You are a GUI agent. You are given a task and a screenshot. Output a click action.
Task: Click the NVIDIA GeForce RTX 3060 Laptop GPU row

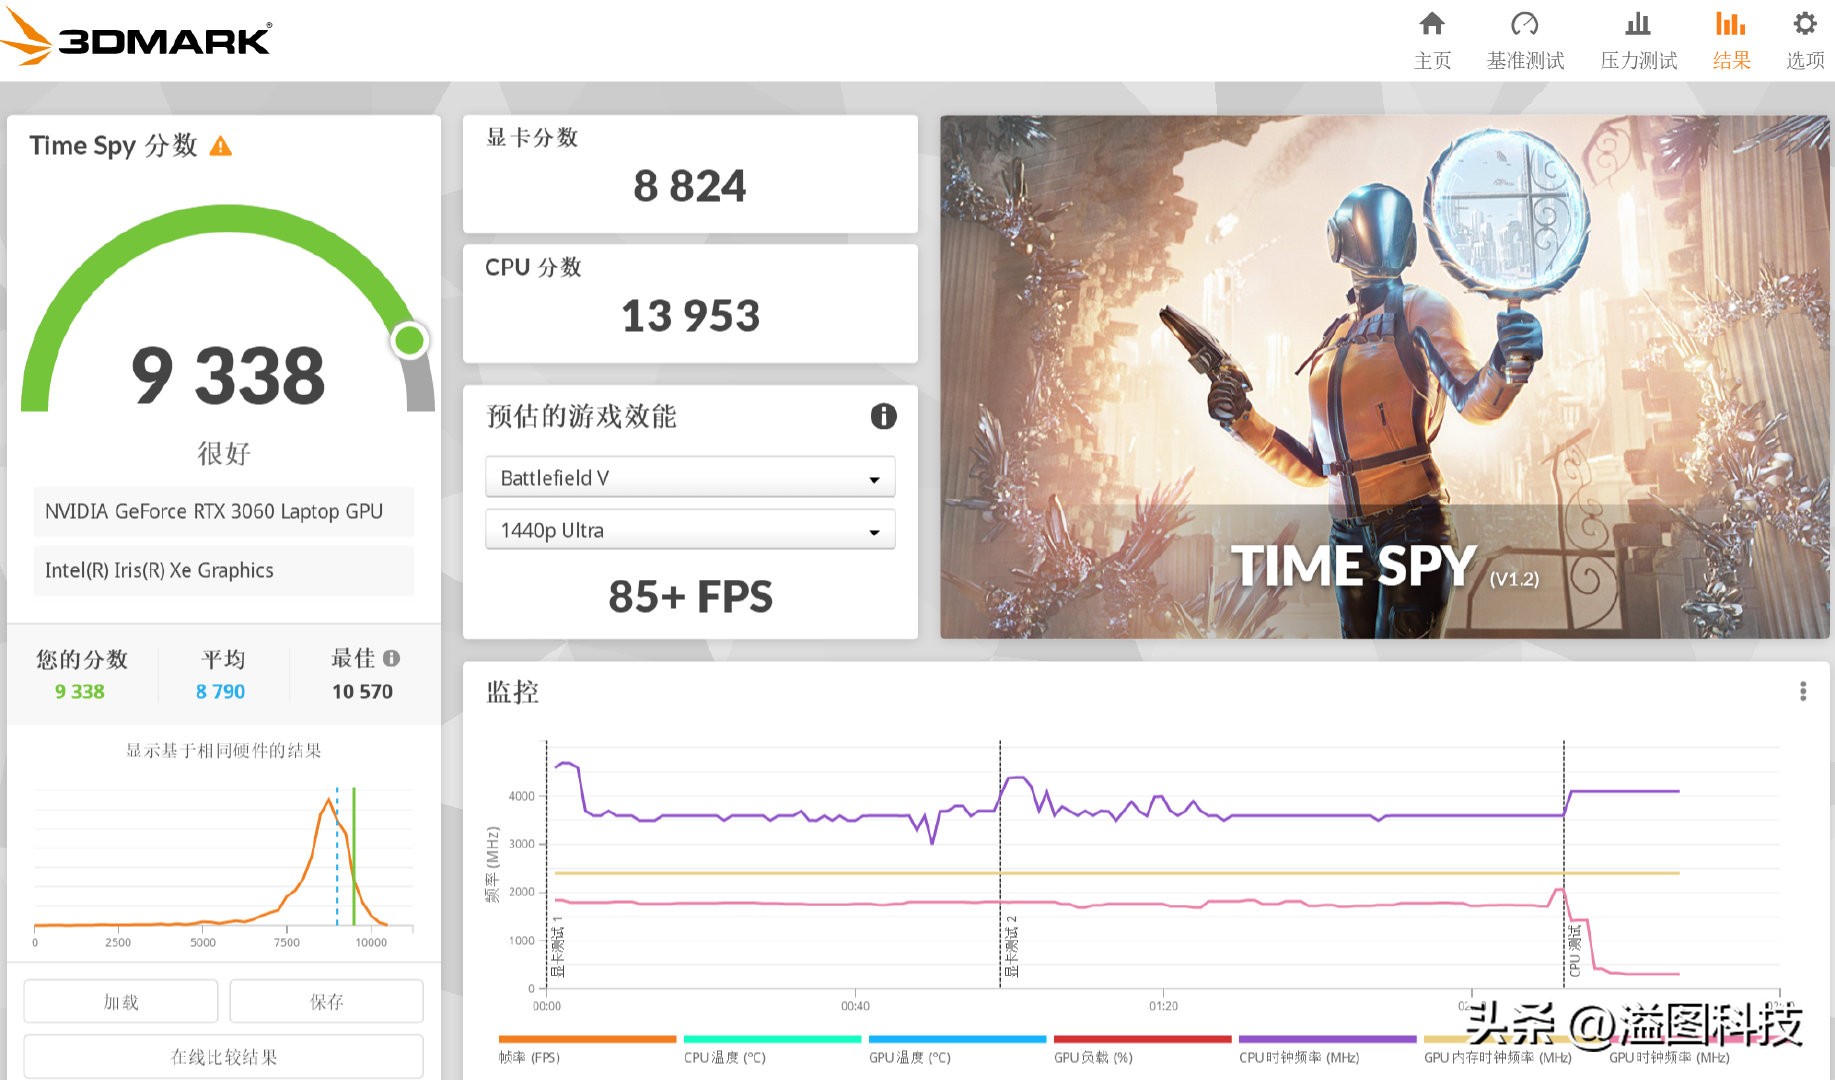pyautogui.click(x=223, y=512)
